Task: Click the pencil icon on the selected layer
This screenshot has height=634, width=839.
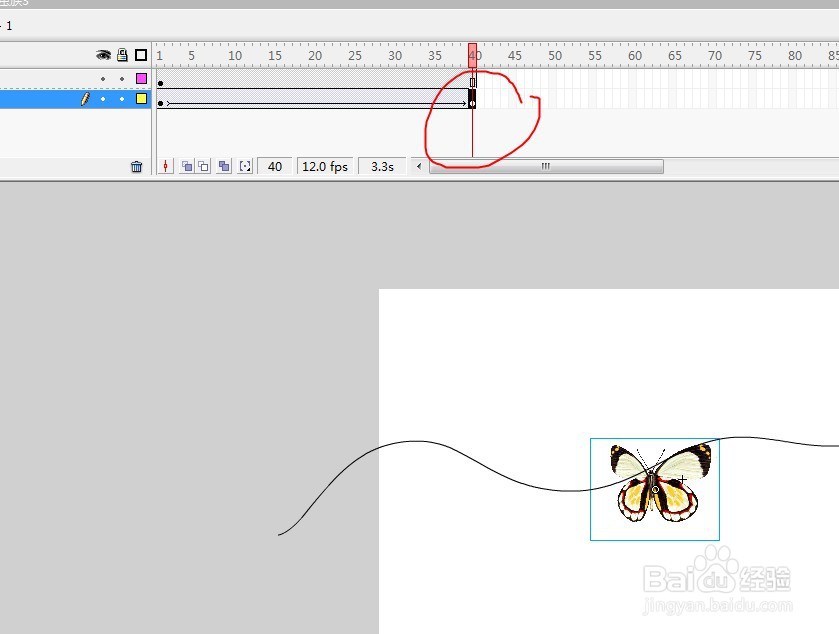Action: point(85,99)
